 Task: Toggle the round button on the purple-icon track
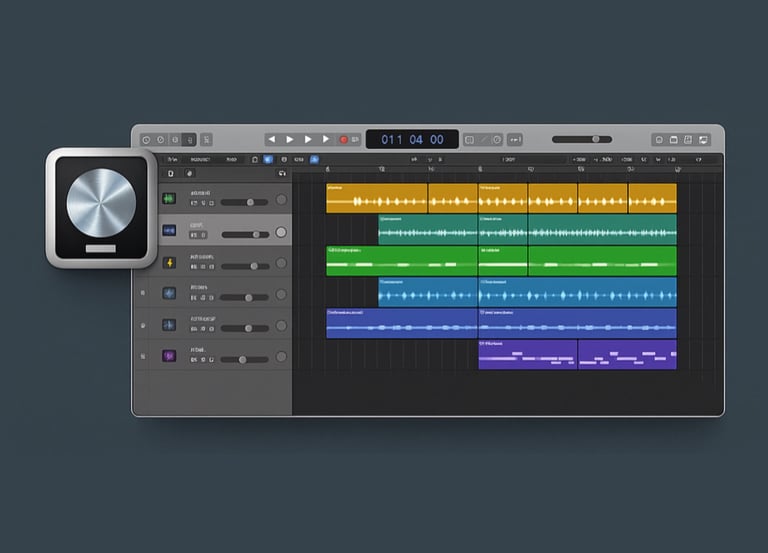[281, 357]
